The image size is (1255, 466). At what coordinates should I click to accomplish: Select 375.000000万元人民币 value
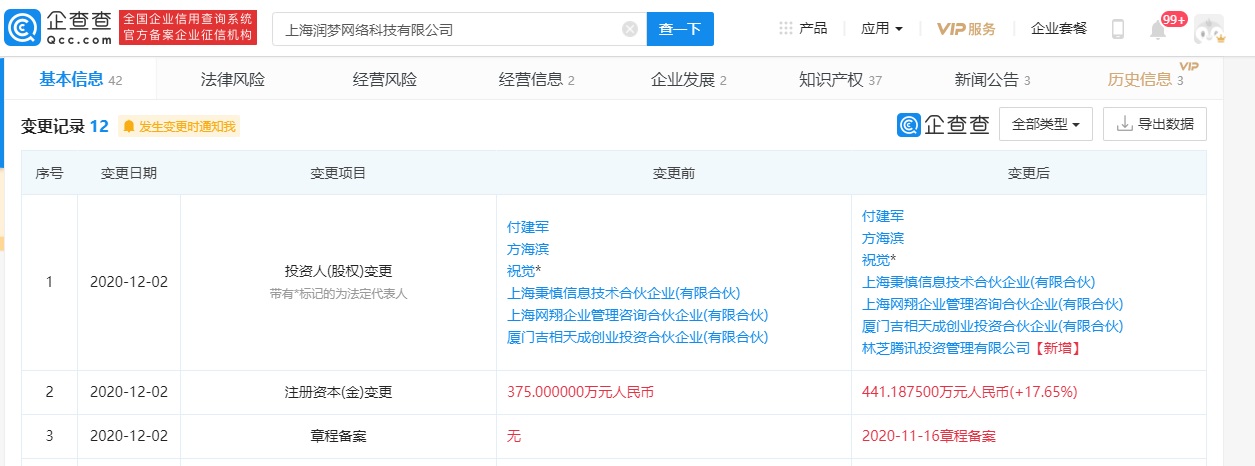pyautogui.click(x=581, y=393)
